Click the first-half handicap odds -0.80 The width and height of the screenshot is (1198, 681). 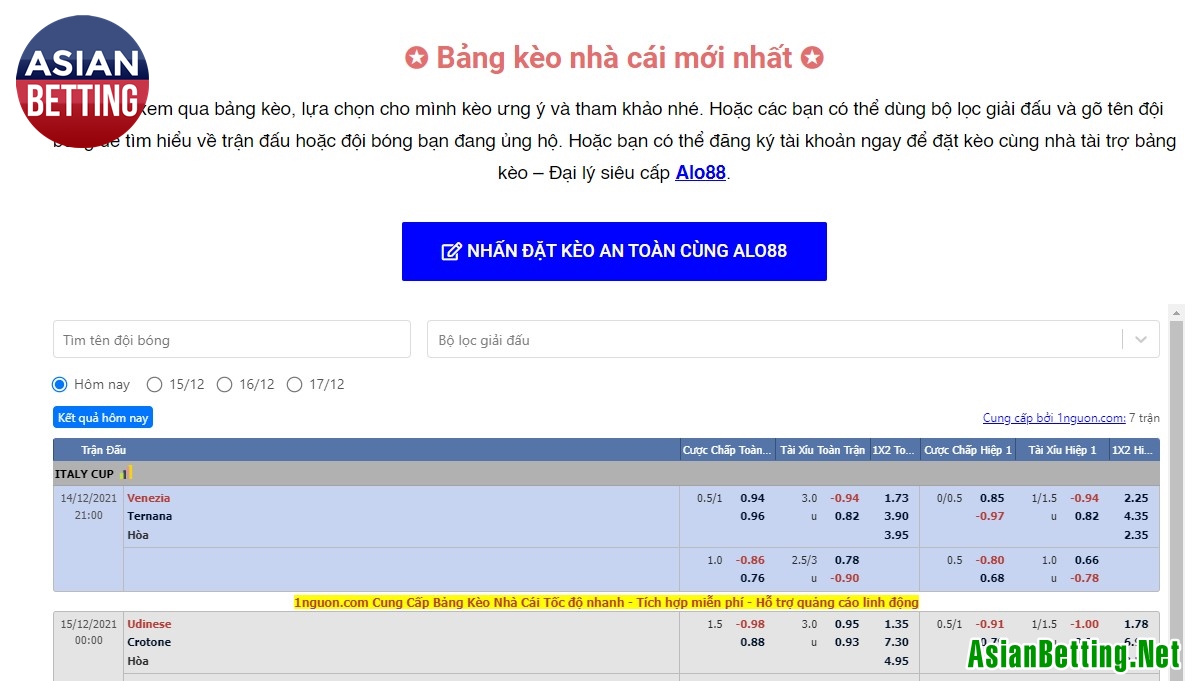pos(989,560)
